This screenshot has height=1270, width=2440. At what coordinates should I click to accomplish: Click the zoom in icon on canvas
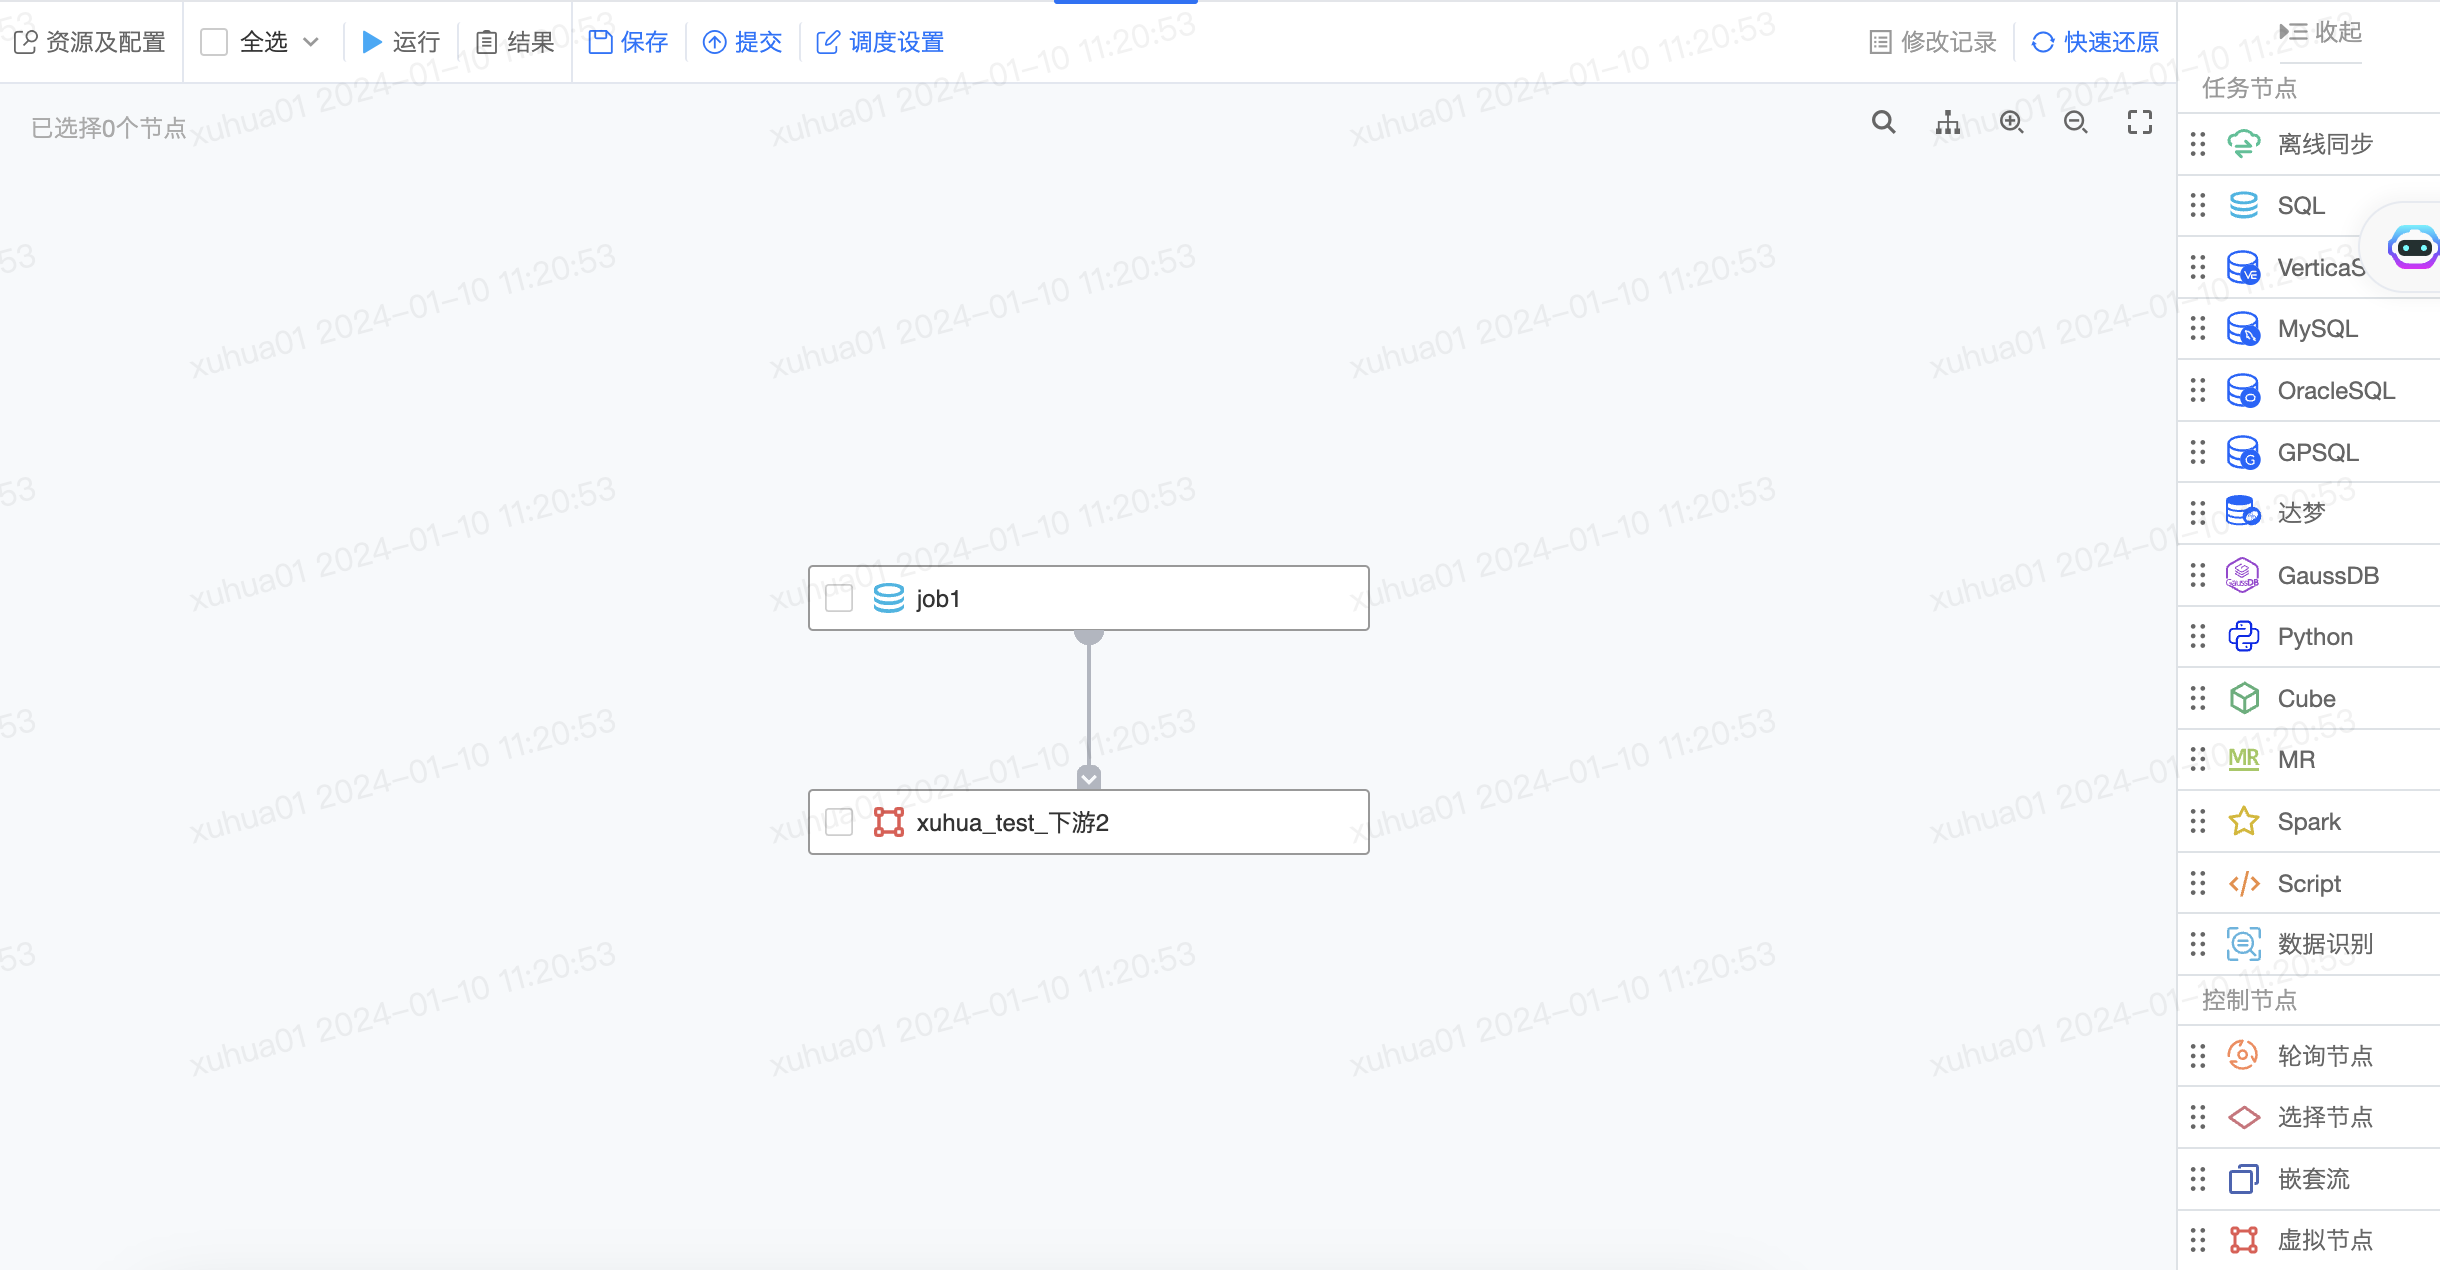[2012, 121]
